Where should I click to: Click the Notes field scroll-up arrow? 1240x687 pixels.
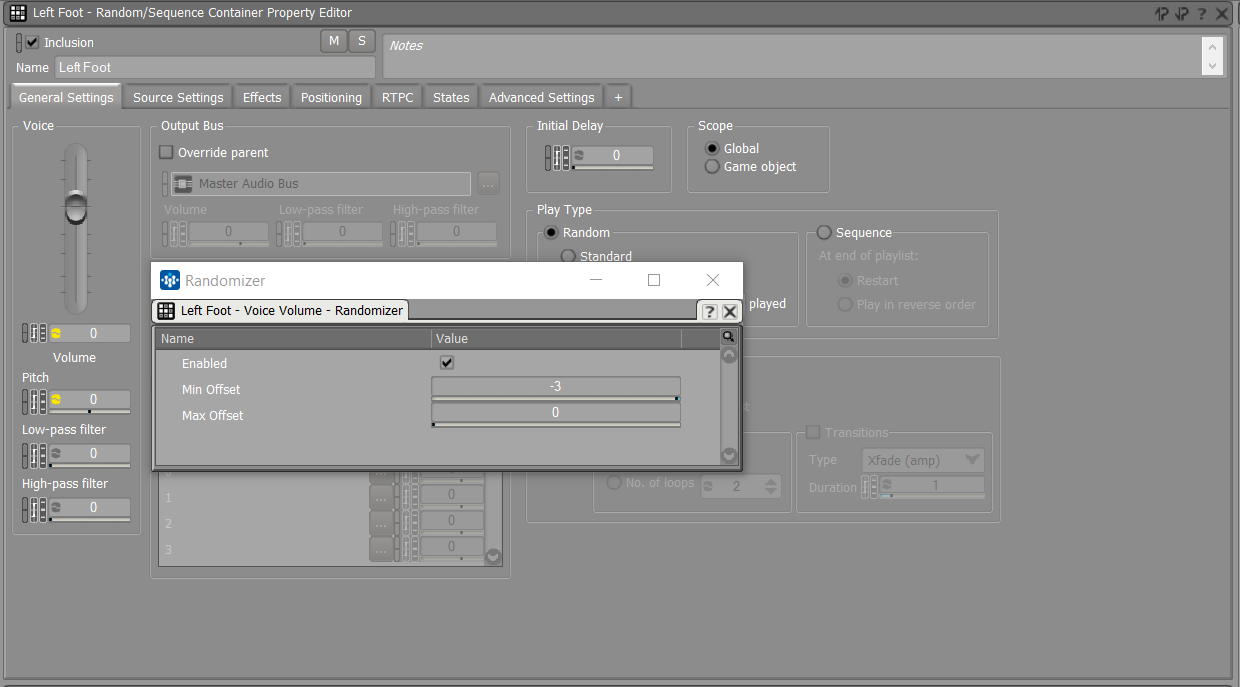point(1213,46)
